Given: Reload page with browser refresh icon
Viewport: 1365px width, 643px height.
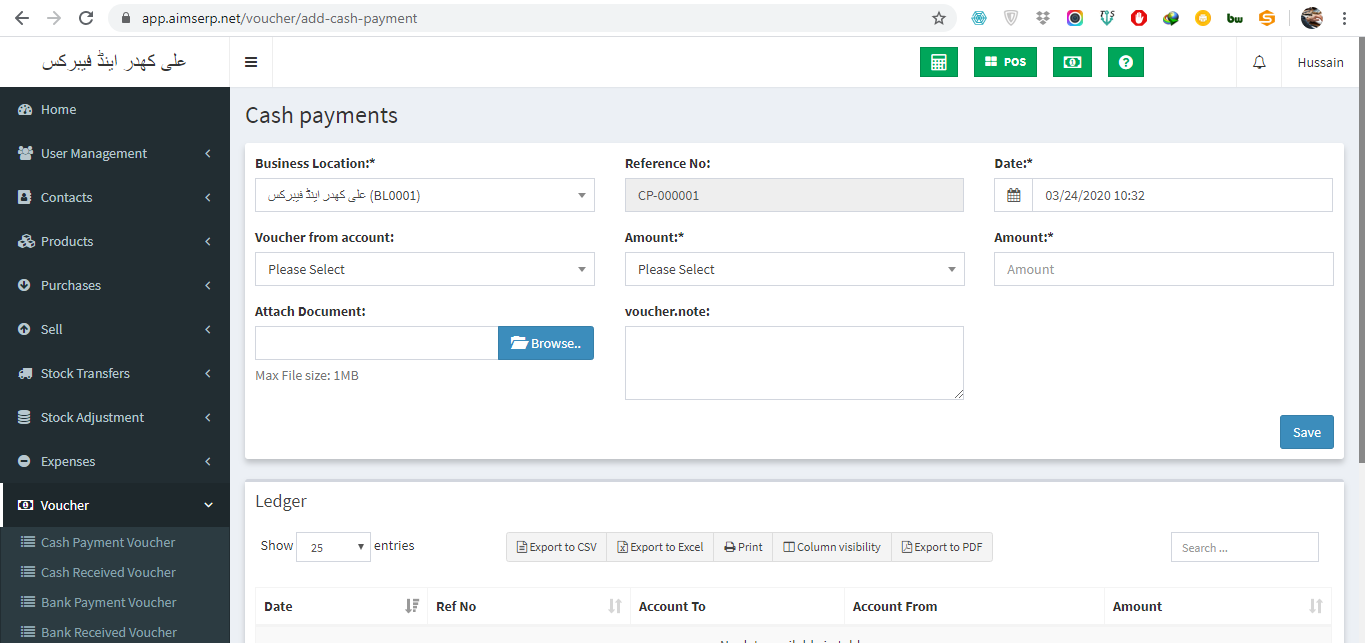Looking at the screenshot, I should click(x=86, y=18).
